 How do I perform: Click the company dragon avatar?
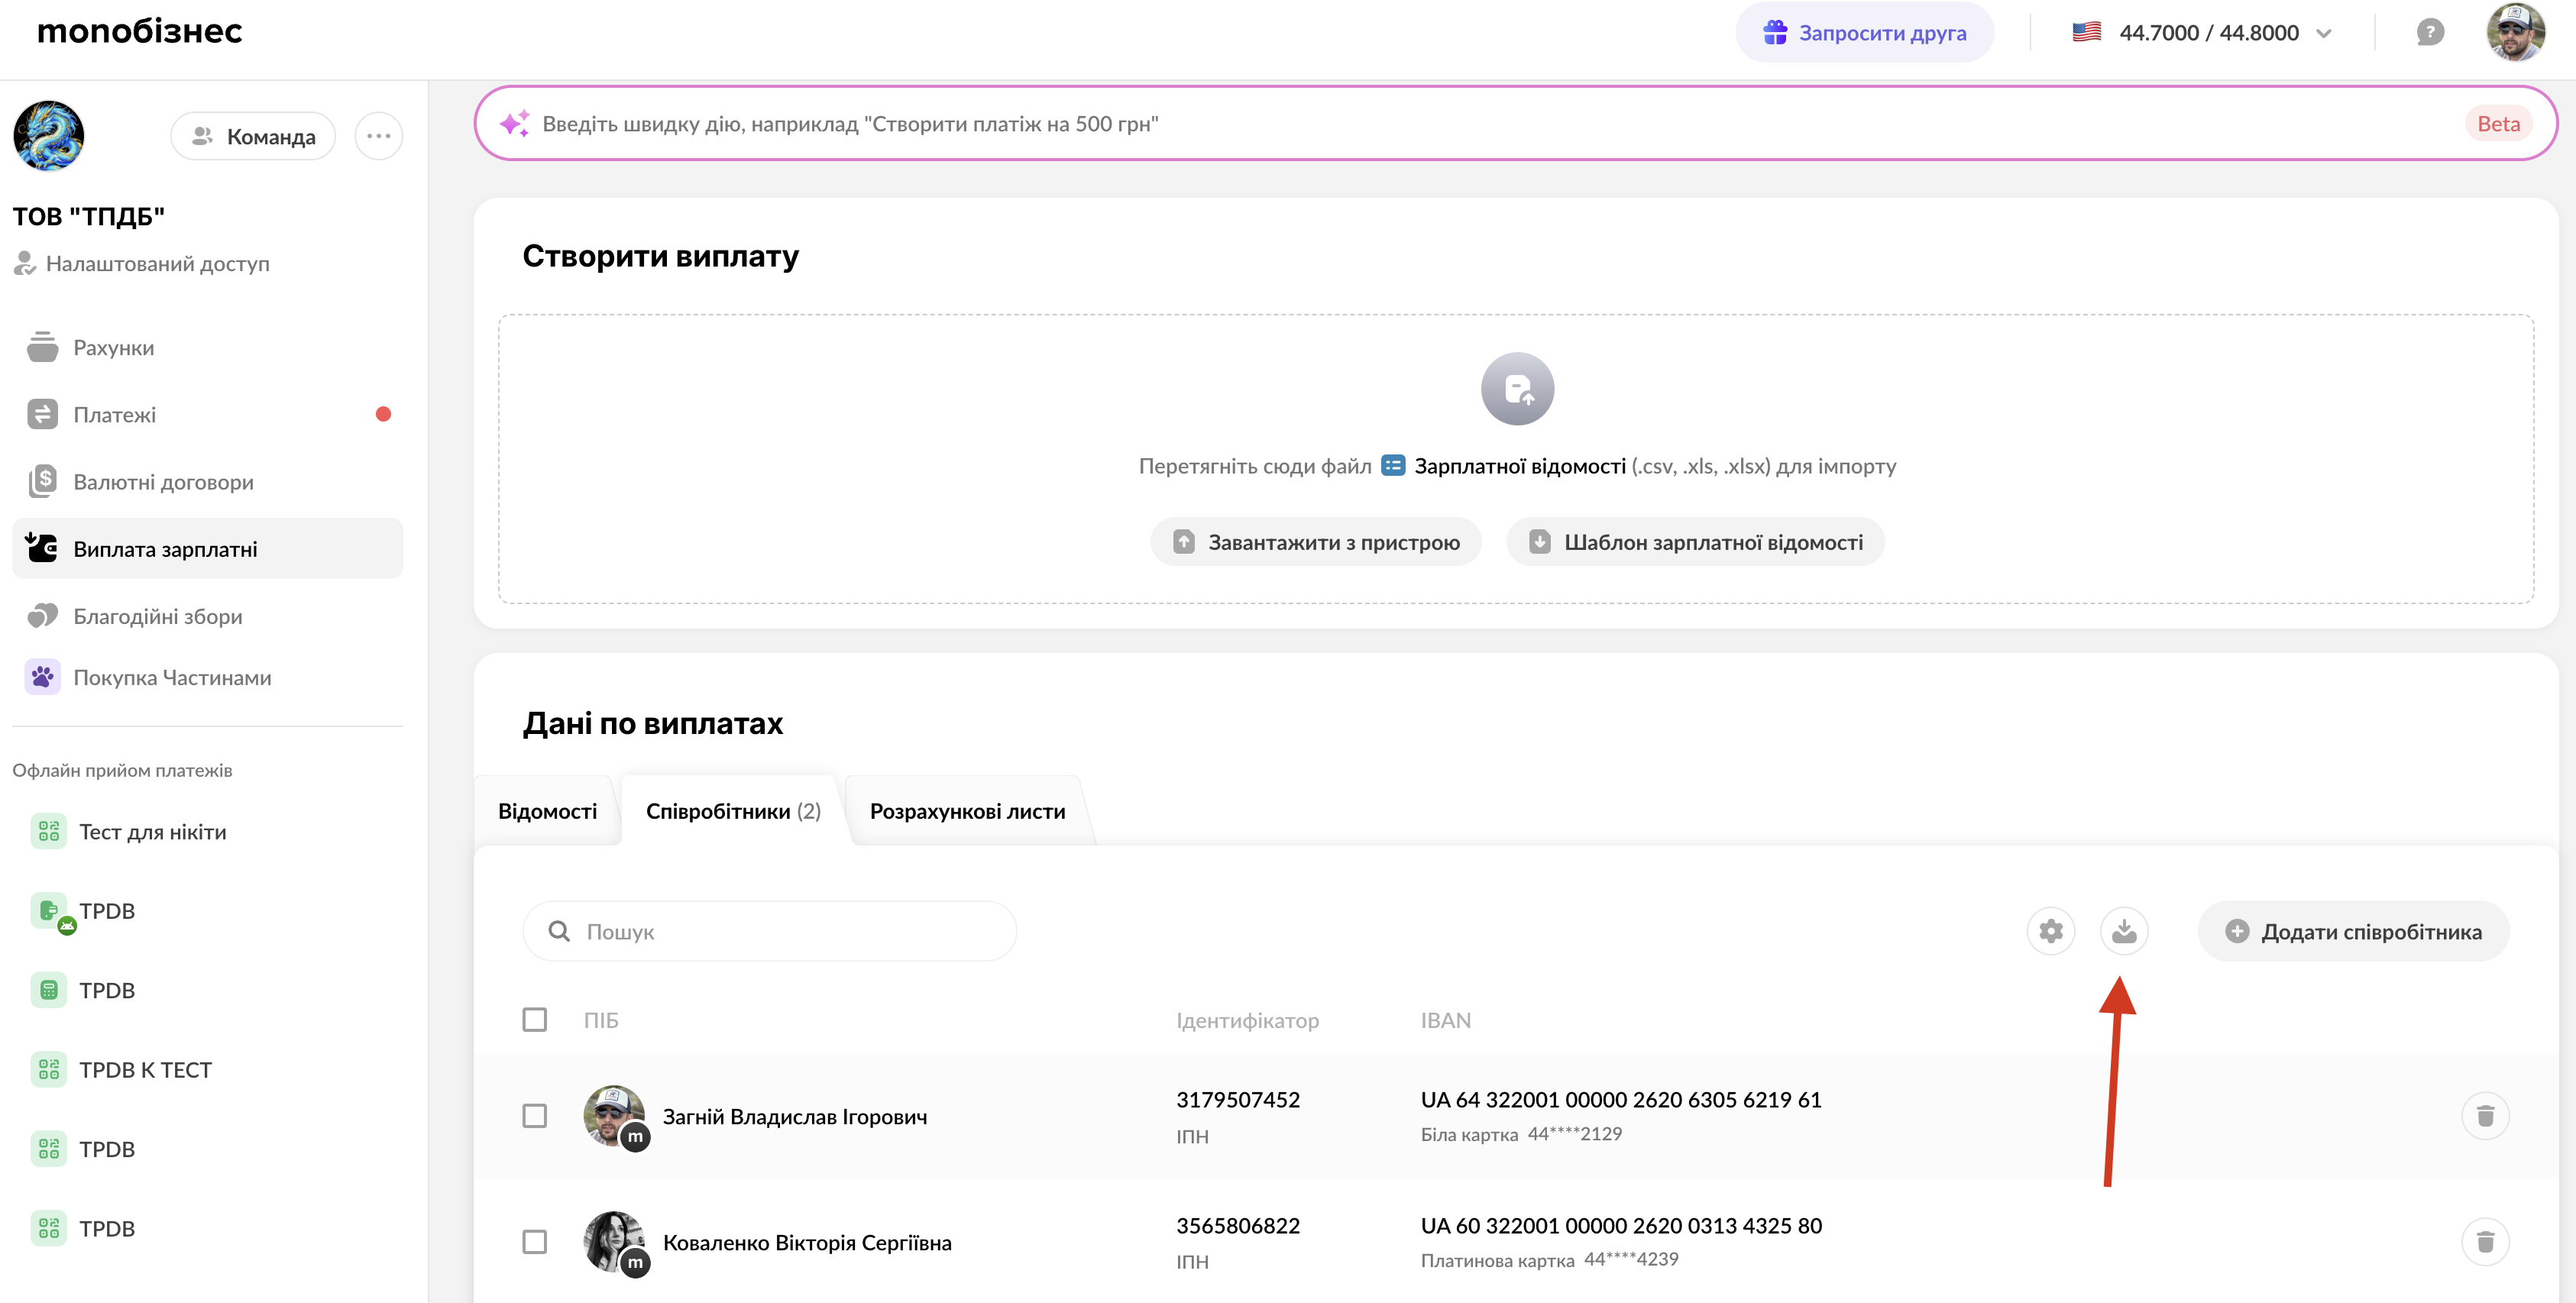tap(49, 135)
